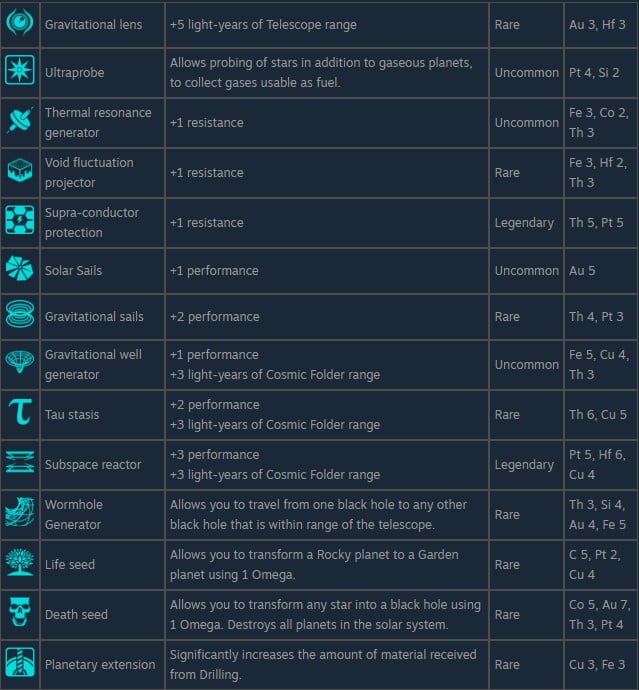
Task: Click the Subspace reactor icon
Action: pyautogui.click(x=19, y=464)
